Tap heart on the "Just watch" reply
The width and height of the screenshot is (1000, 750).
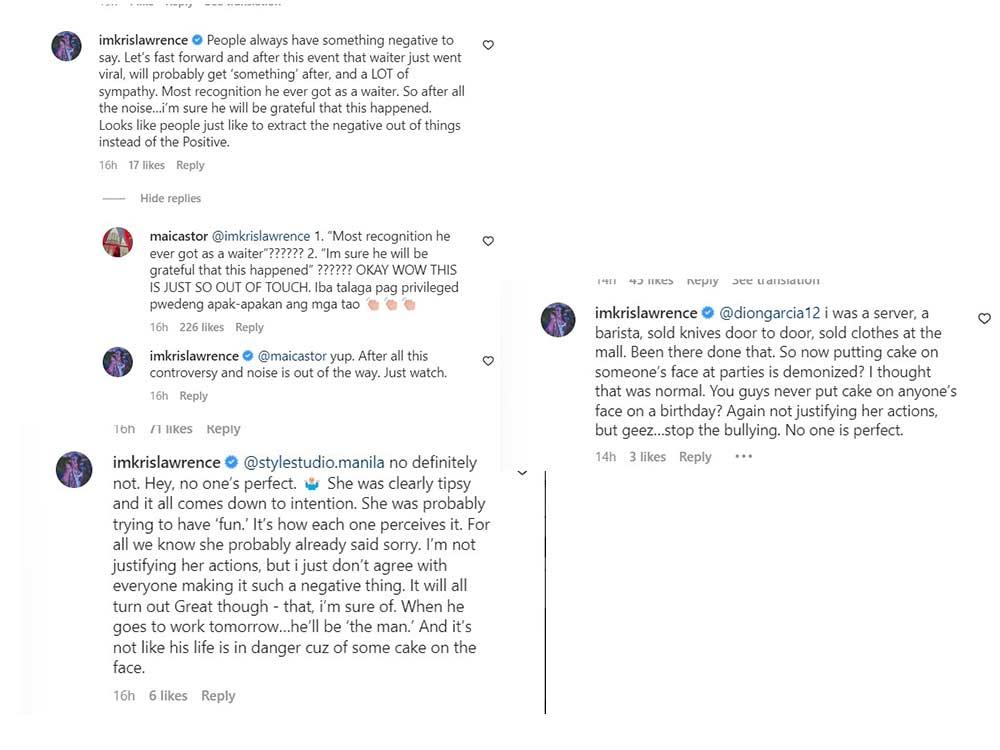click(488, 361)
